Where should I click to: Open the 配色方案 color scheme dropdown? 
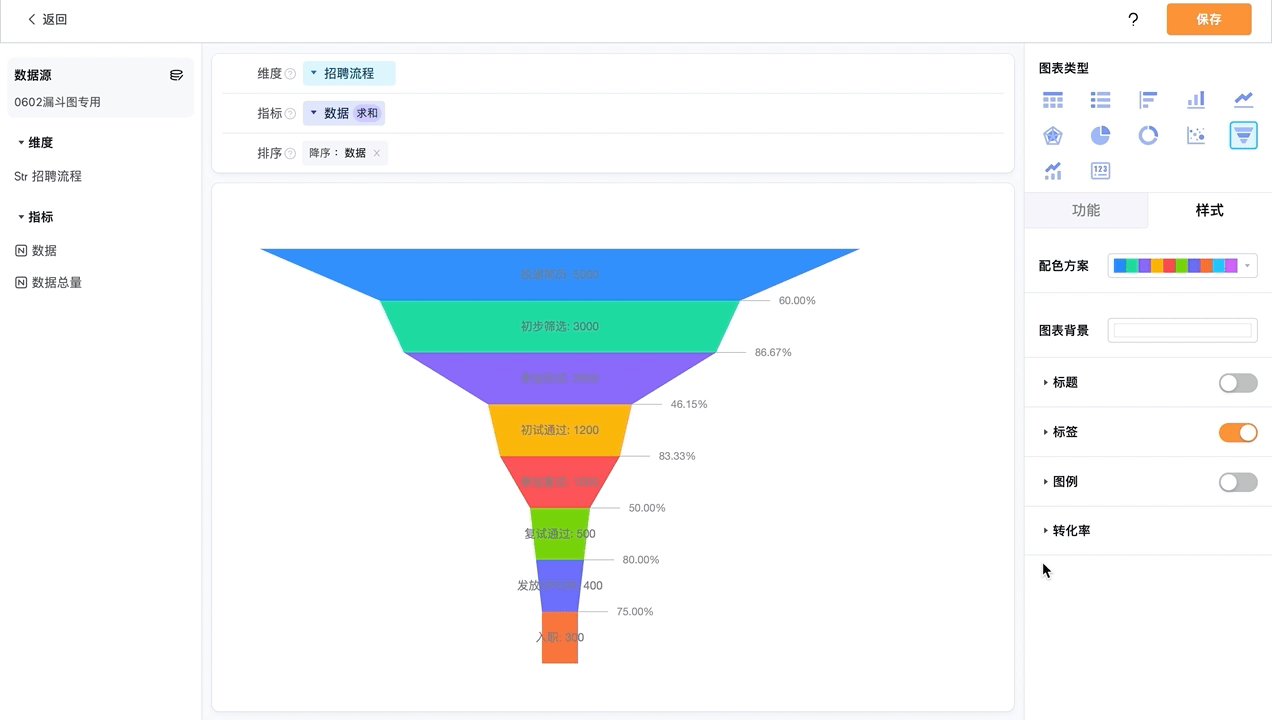[x=1183, y=266]
